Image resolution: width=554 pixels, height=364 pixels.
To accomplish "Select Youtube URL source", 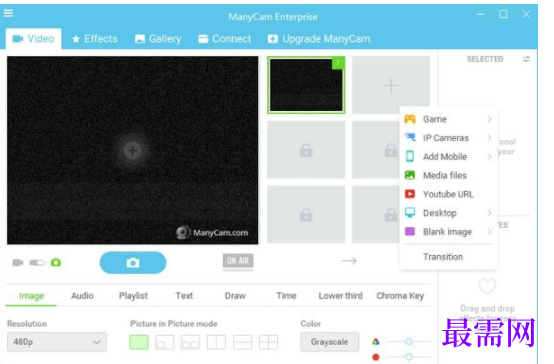I will 448,194.
